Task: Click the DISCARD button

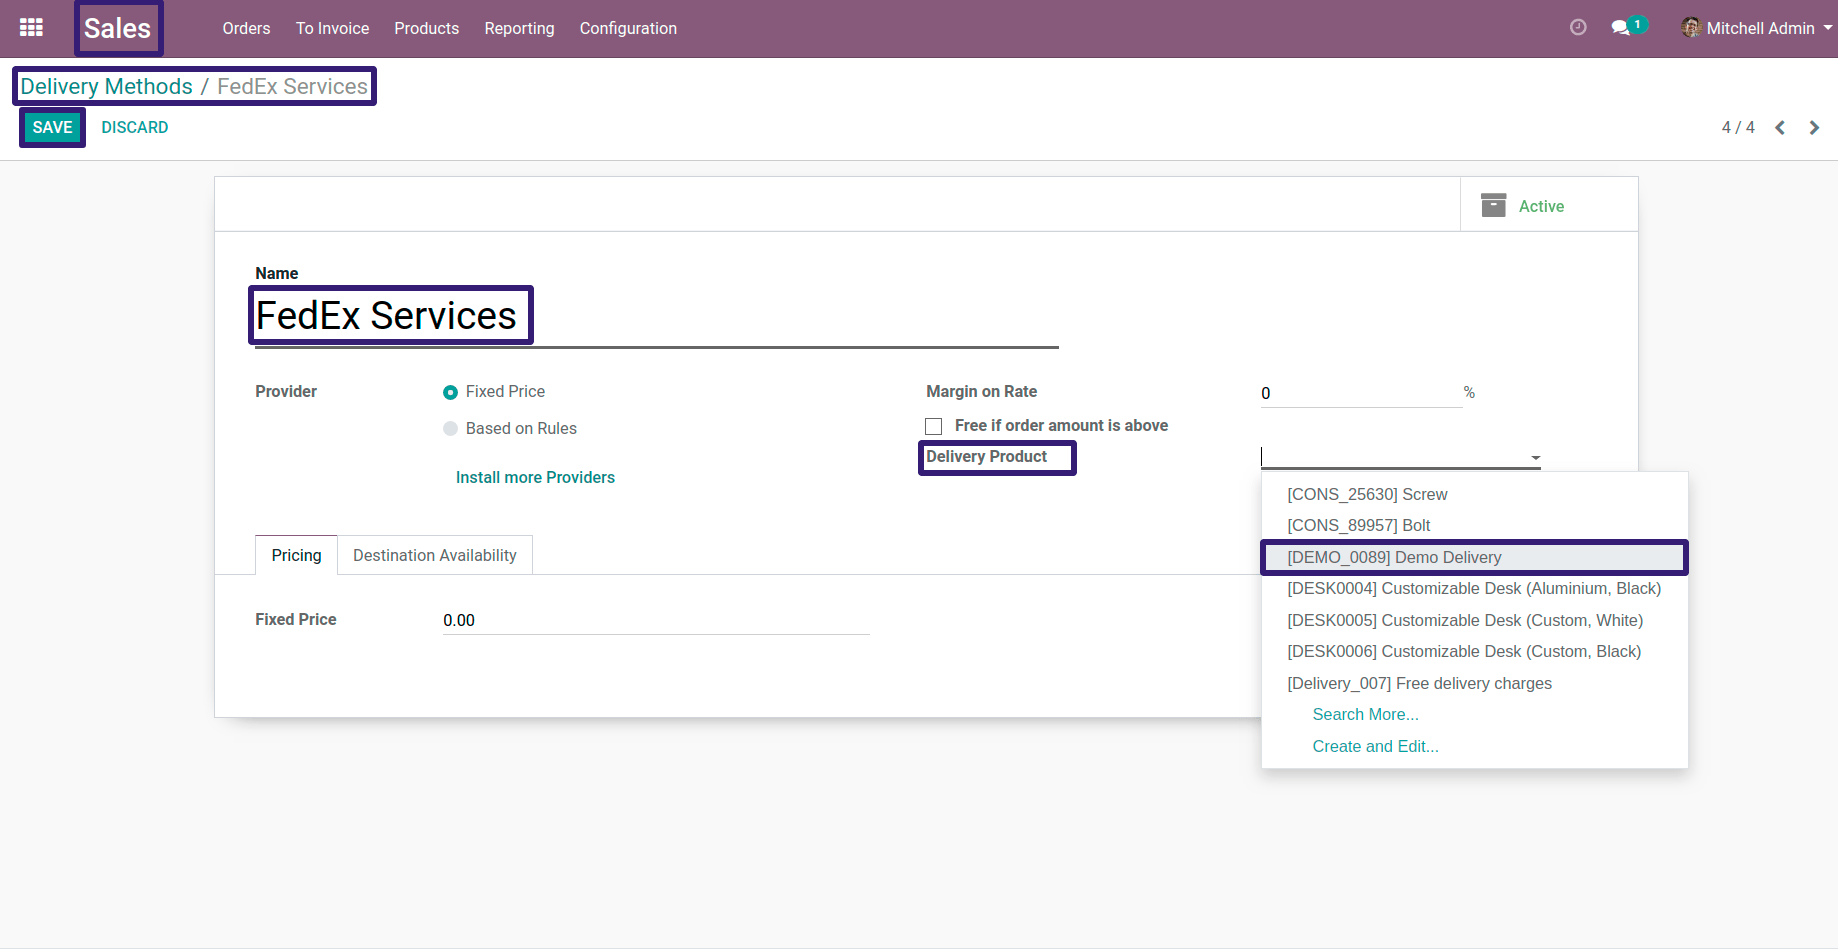Action: 134,127
